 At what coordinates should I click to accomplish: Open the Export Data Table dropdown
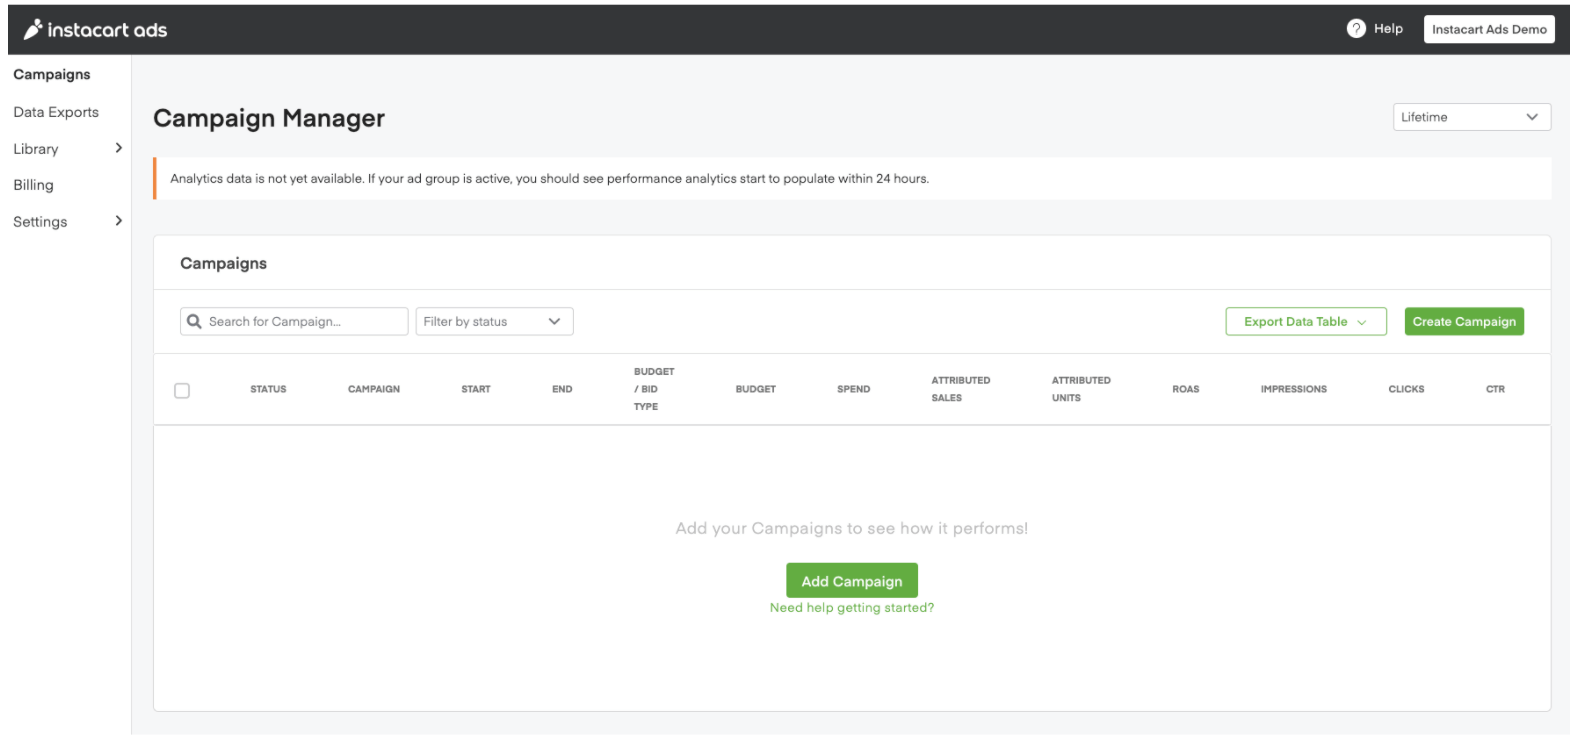point(1305,322)
